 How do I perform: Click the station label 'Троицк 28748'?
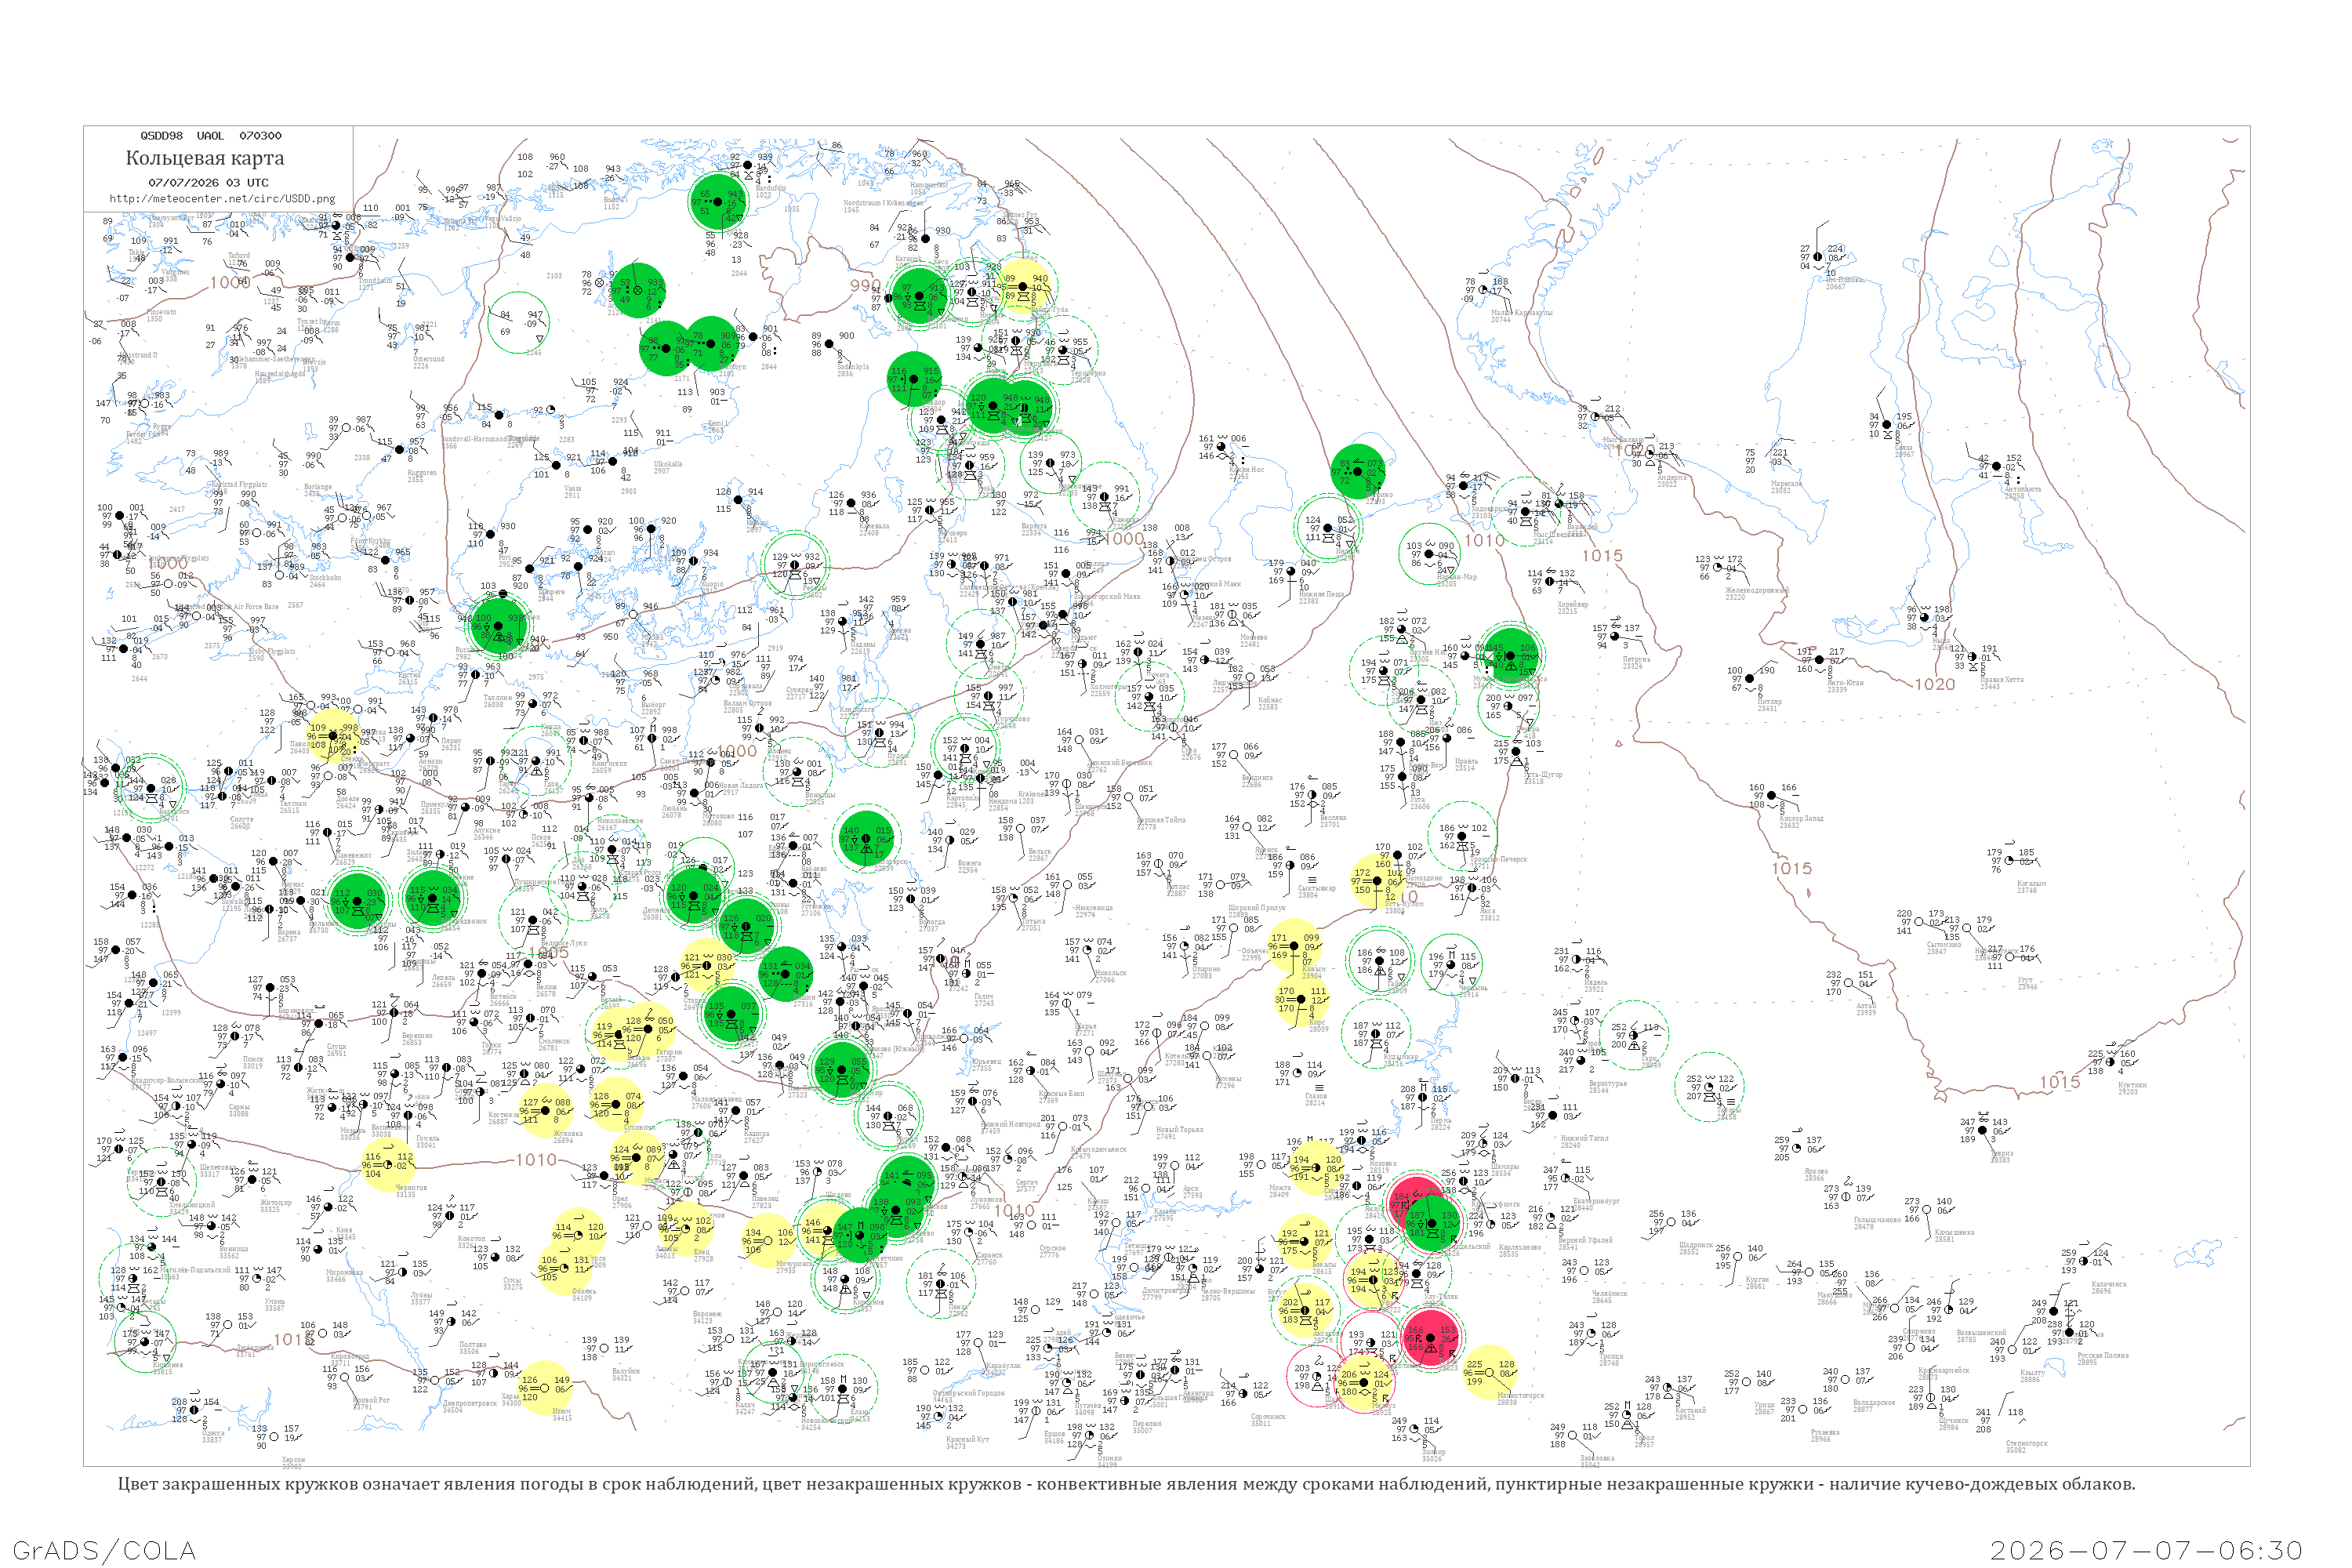click(x=1610, y=1360)
